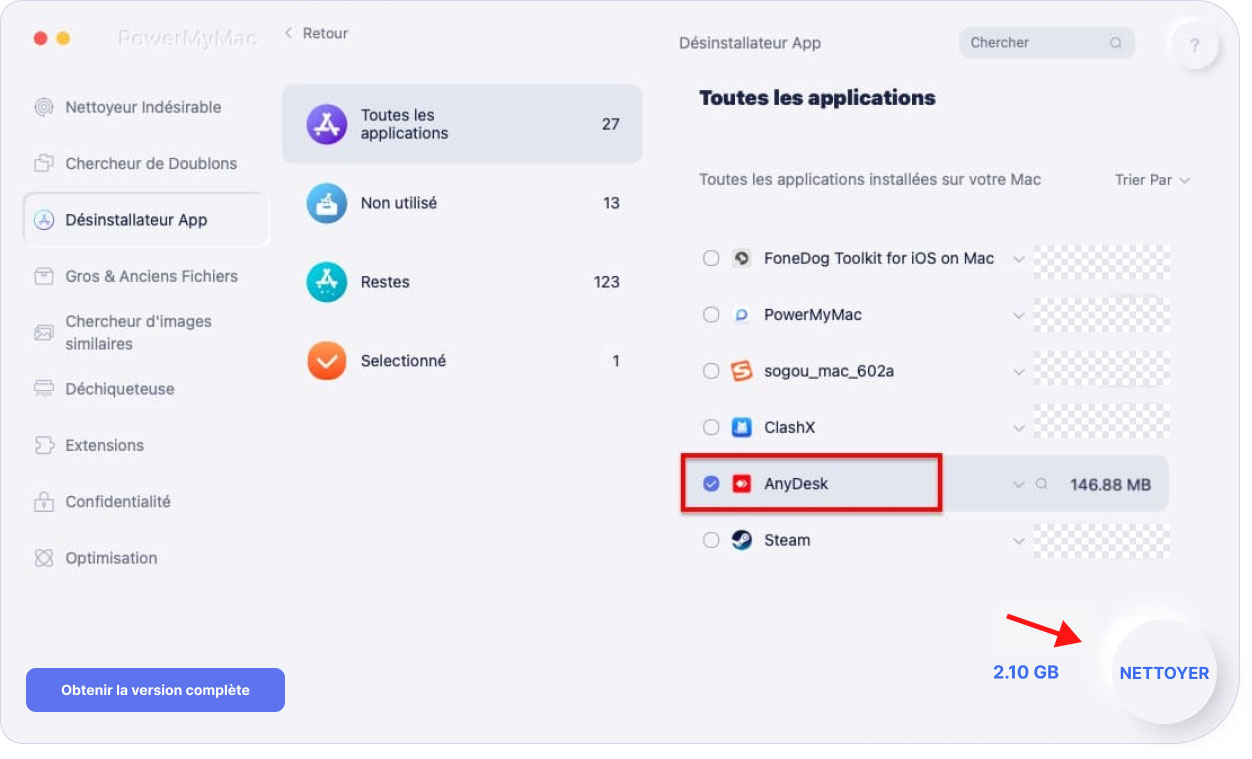Click the FoneDog Toolkit app icon
The image size is (1252, 759).
point(741,258)
